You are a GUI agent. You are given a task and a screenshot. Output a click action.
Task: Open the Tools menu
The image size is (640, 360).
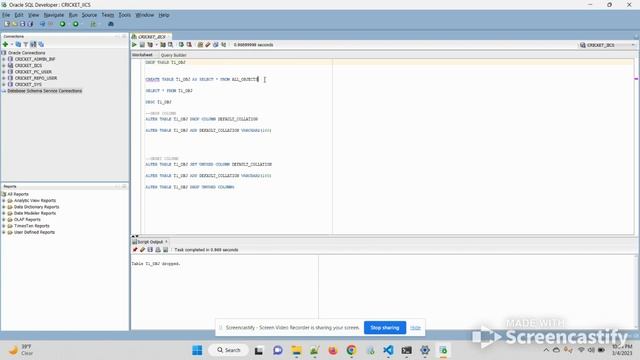[124, 15]
